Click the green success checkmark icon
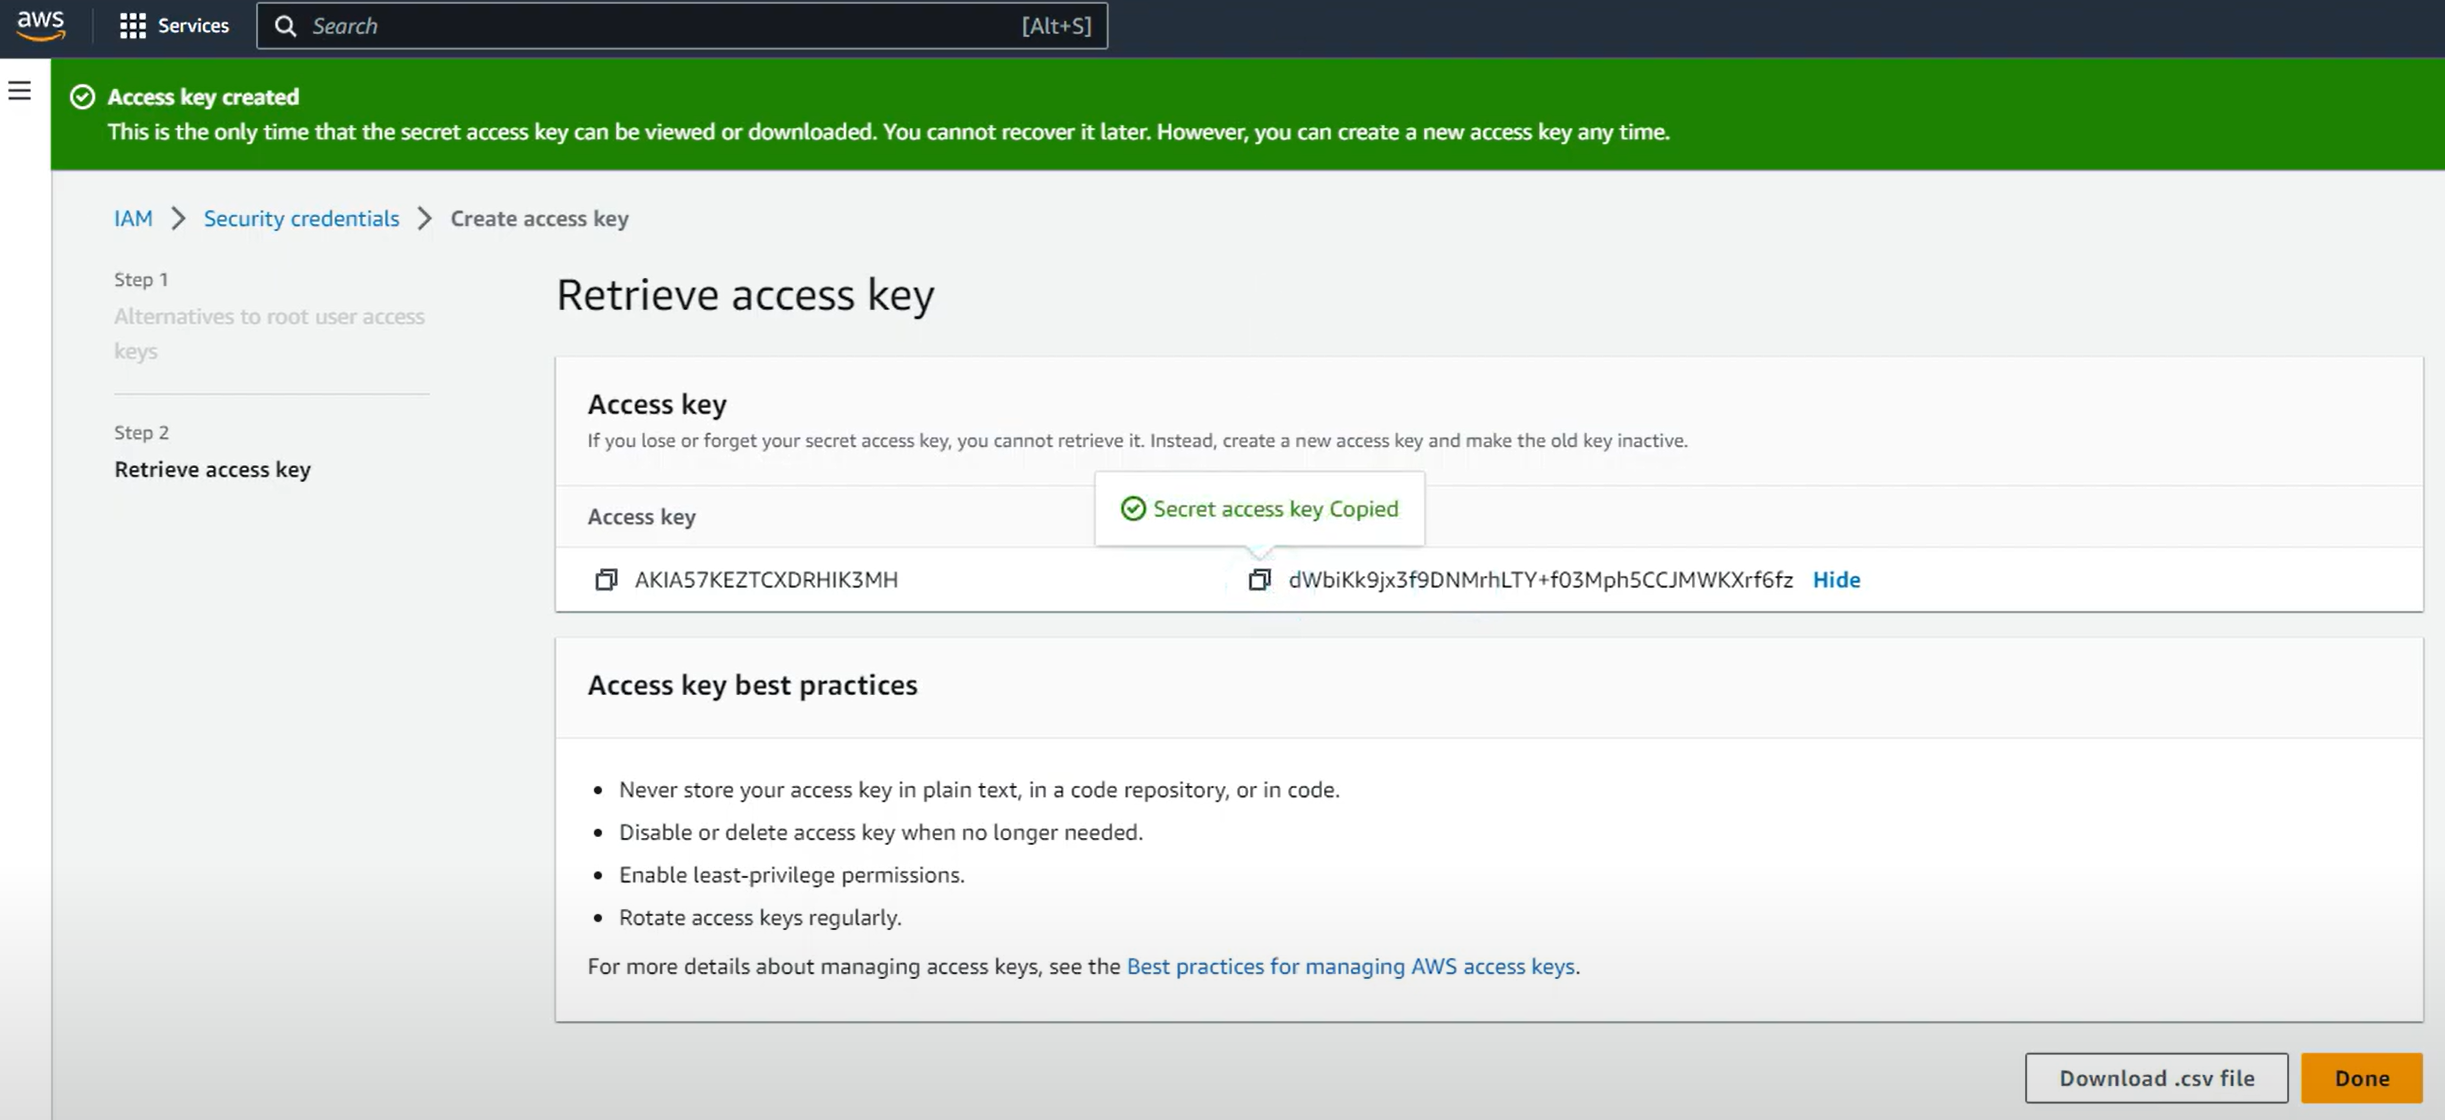This screenshot has height=1120, width=2445. pos(82,97)
